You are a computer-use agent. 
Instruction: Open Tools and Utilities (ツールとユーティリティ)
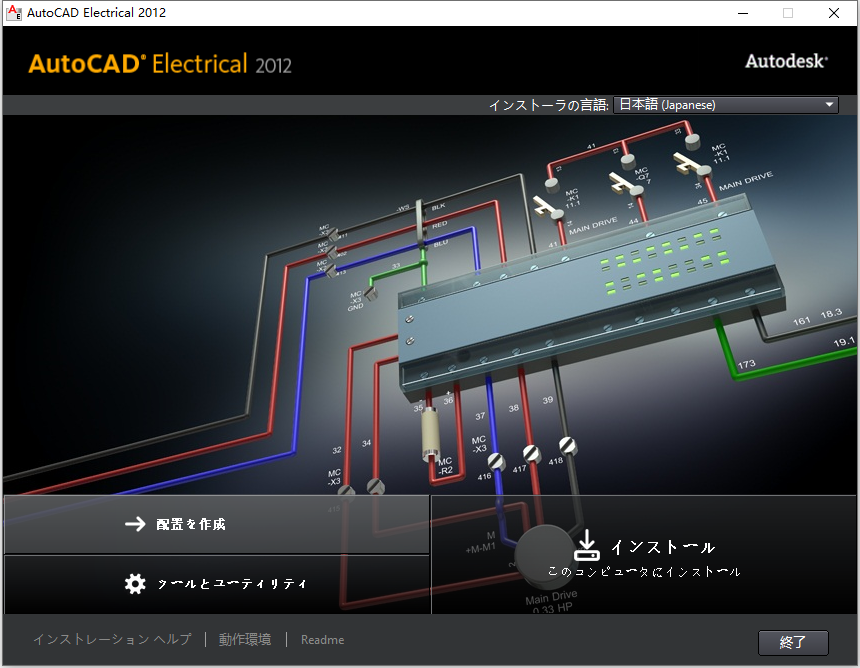click(x=217, y=584)
